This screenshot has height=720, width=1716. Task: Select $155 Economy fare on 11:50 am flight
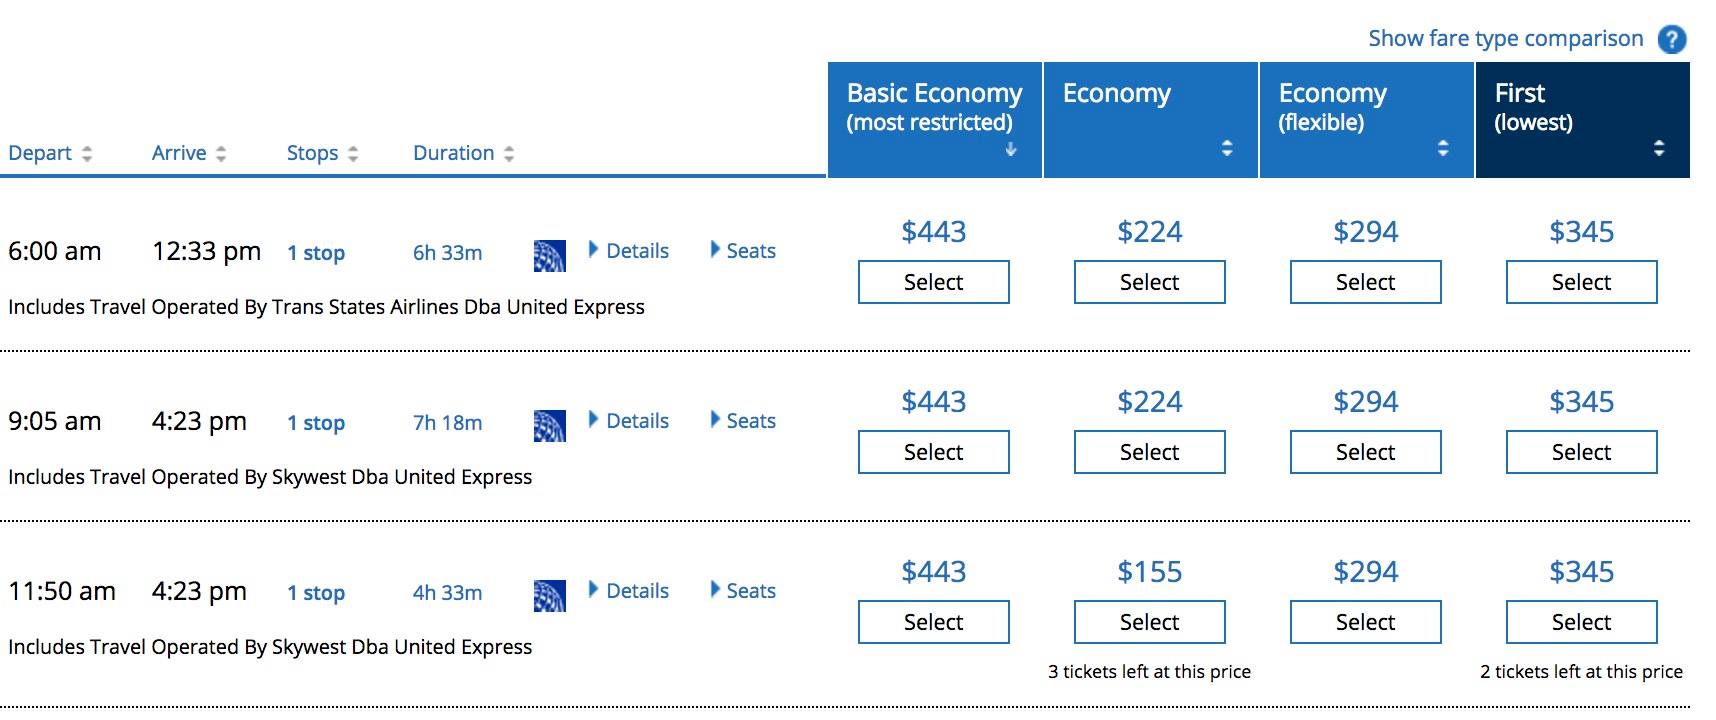pos(1149,622)
